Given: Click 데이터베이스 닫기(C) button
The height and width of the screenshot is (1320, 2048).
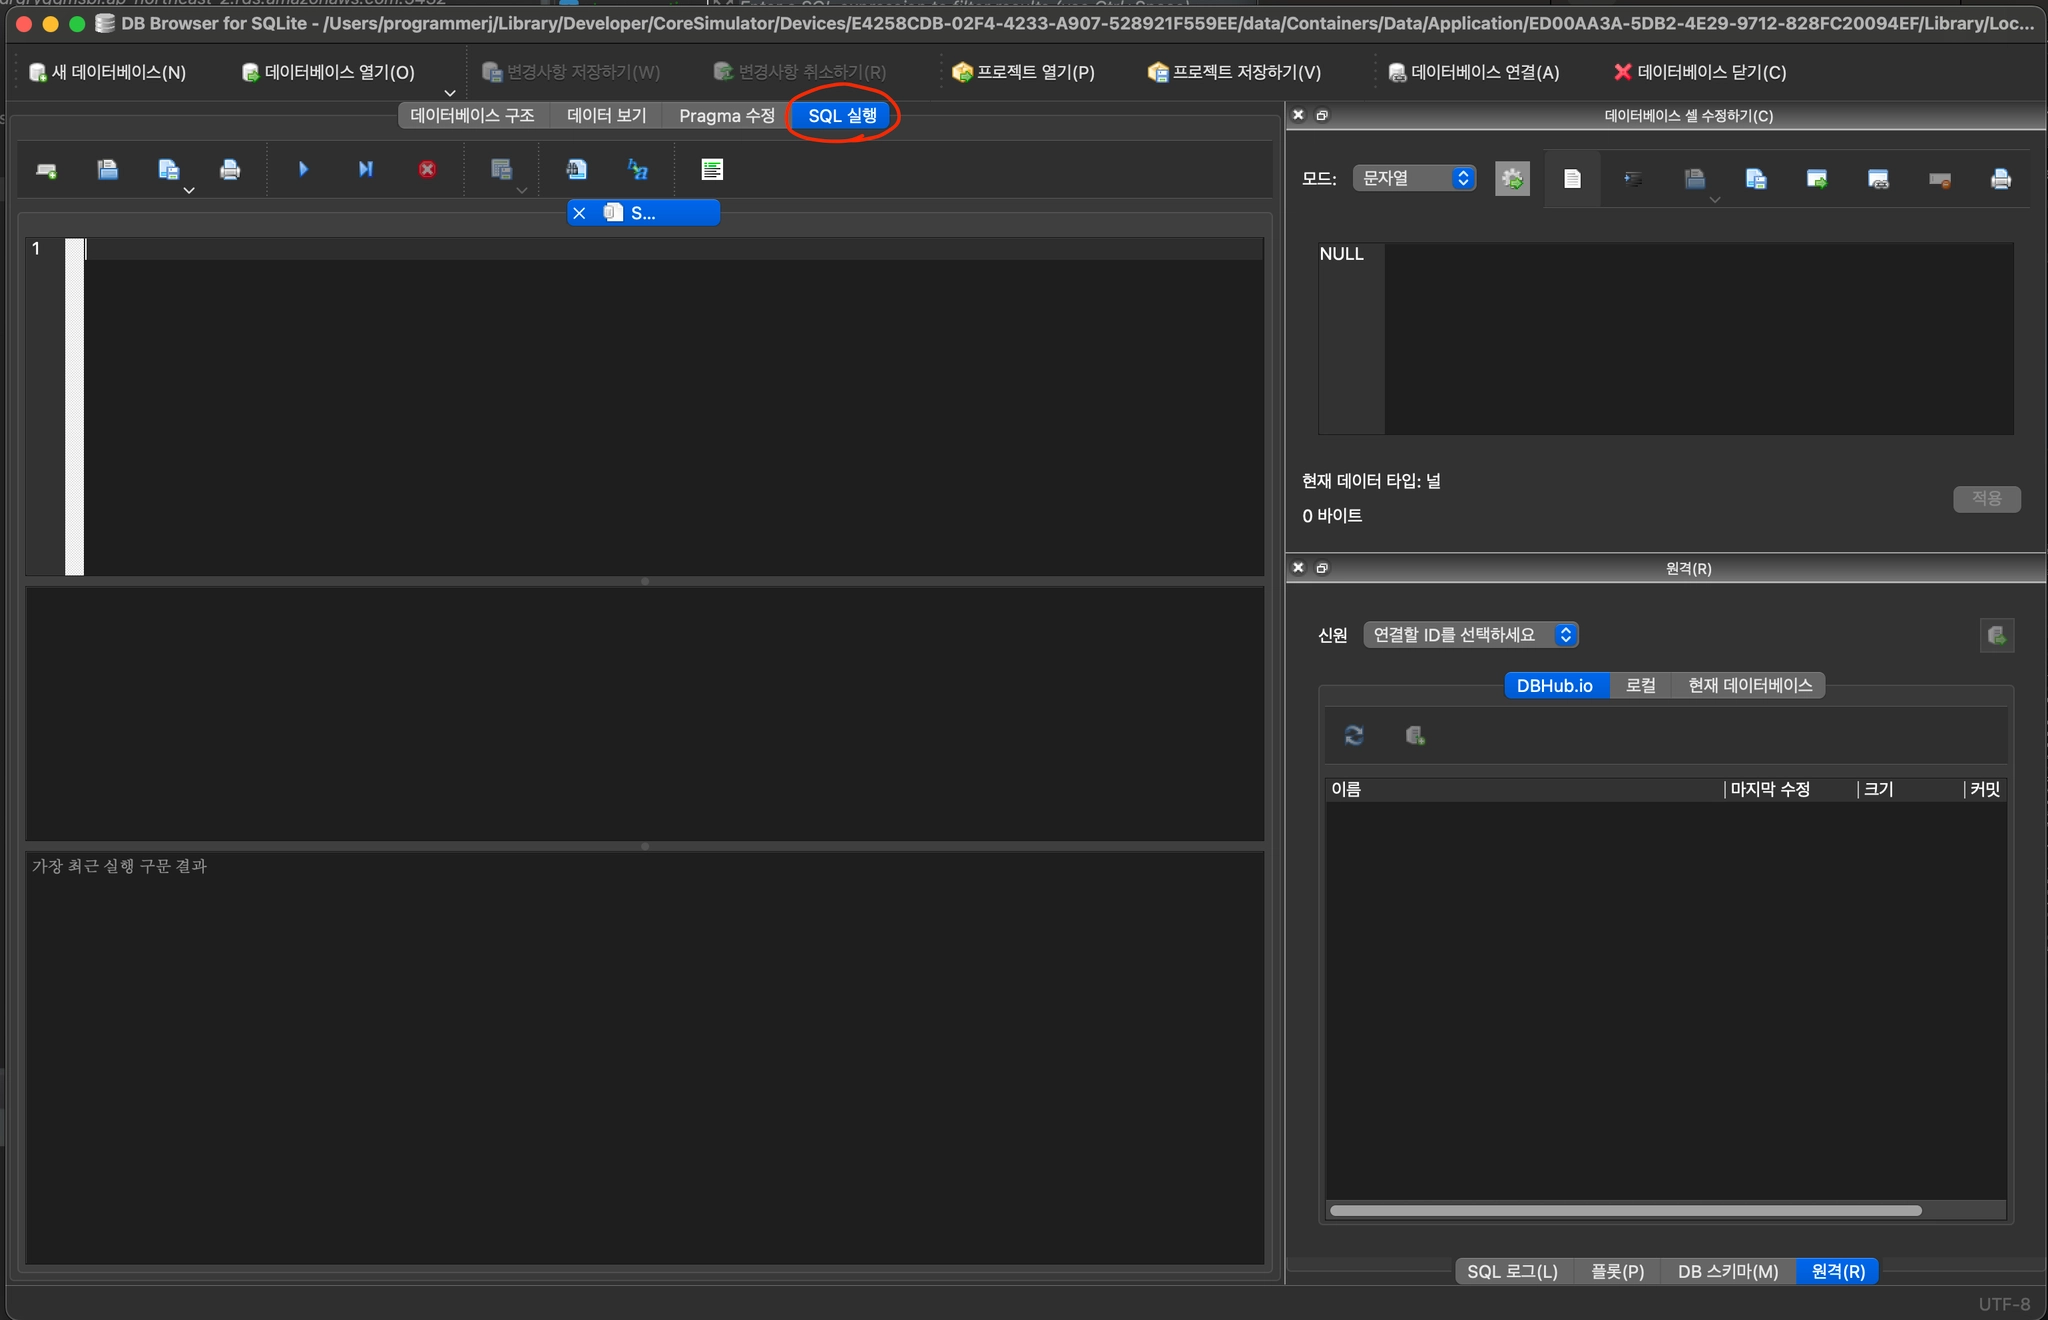Looking at the screenshot, I should click(x=1700, y=72).
